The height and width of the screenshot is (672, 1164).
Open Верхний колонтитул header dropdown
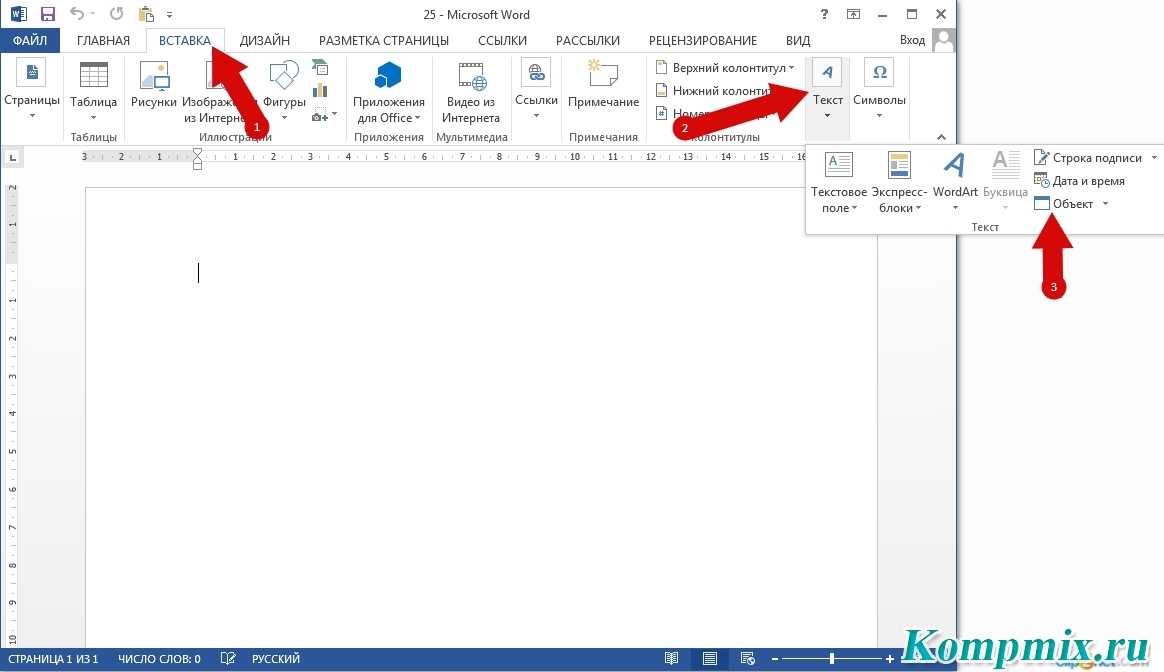[x=725, y=68]
